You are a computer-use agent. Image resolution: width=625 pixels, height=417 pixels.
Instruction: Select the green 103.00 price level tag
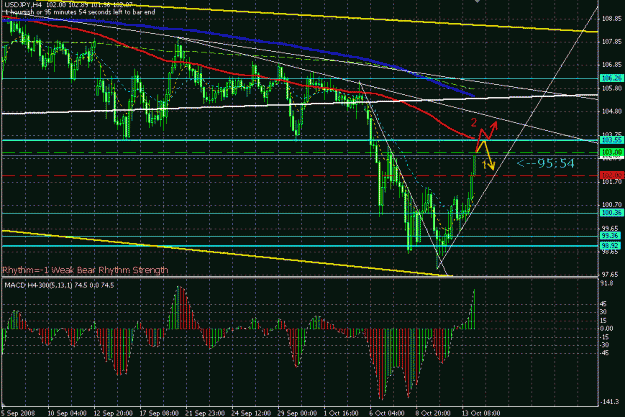[x=612, y=152]
